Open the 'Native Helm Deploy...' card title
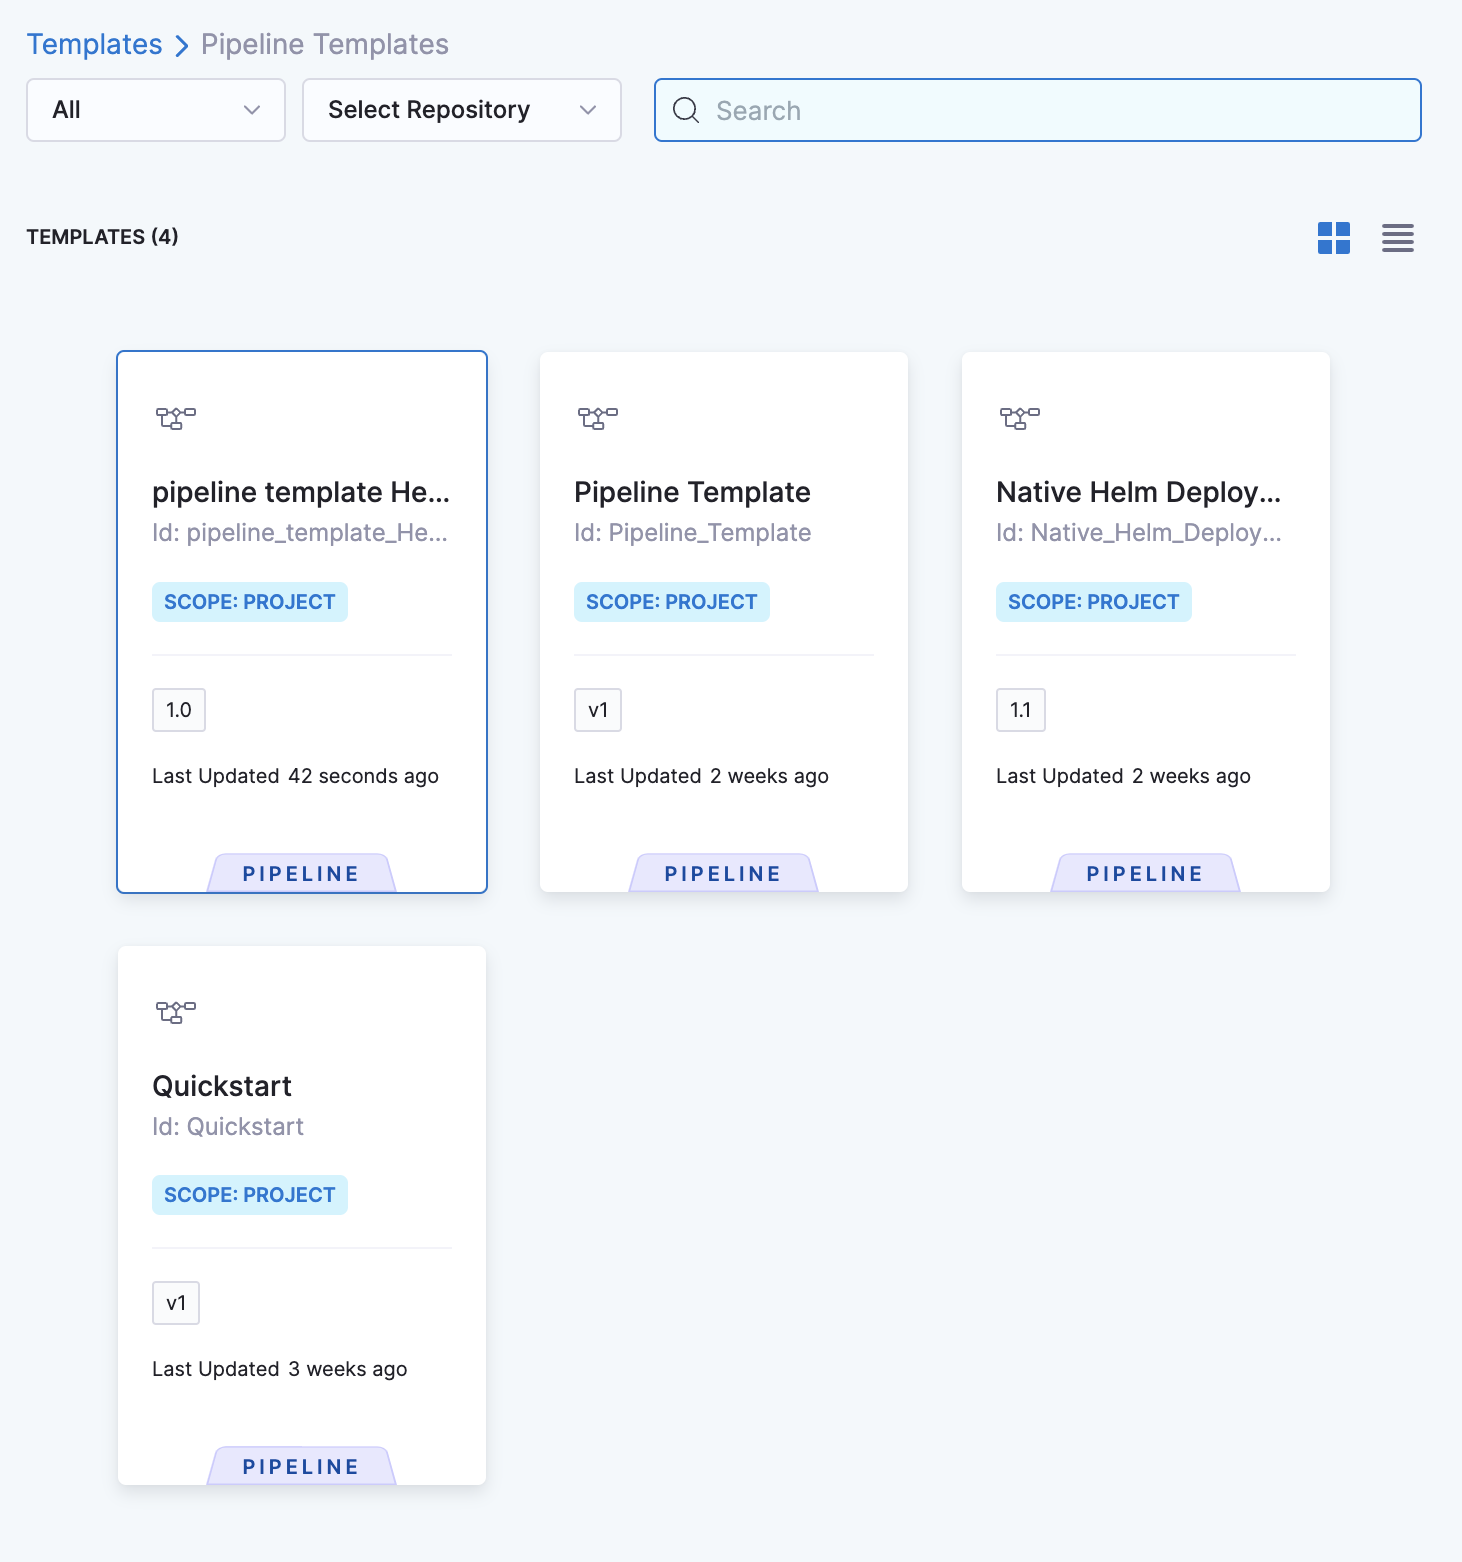The width and height of the screenshot is (1462, 1562). [x=1139, y=492]
